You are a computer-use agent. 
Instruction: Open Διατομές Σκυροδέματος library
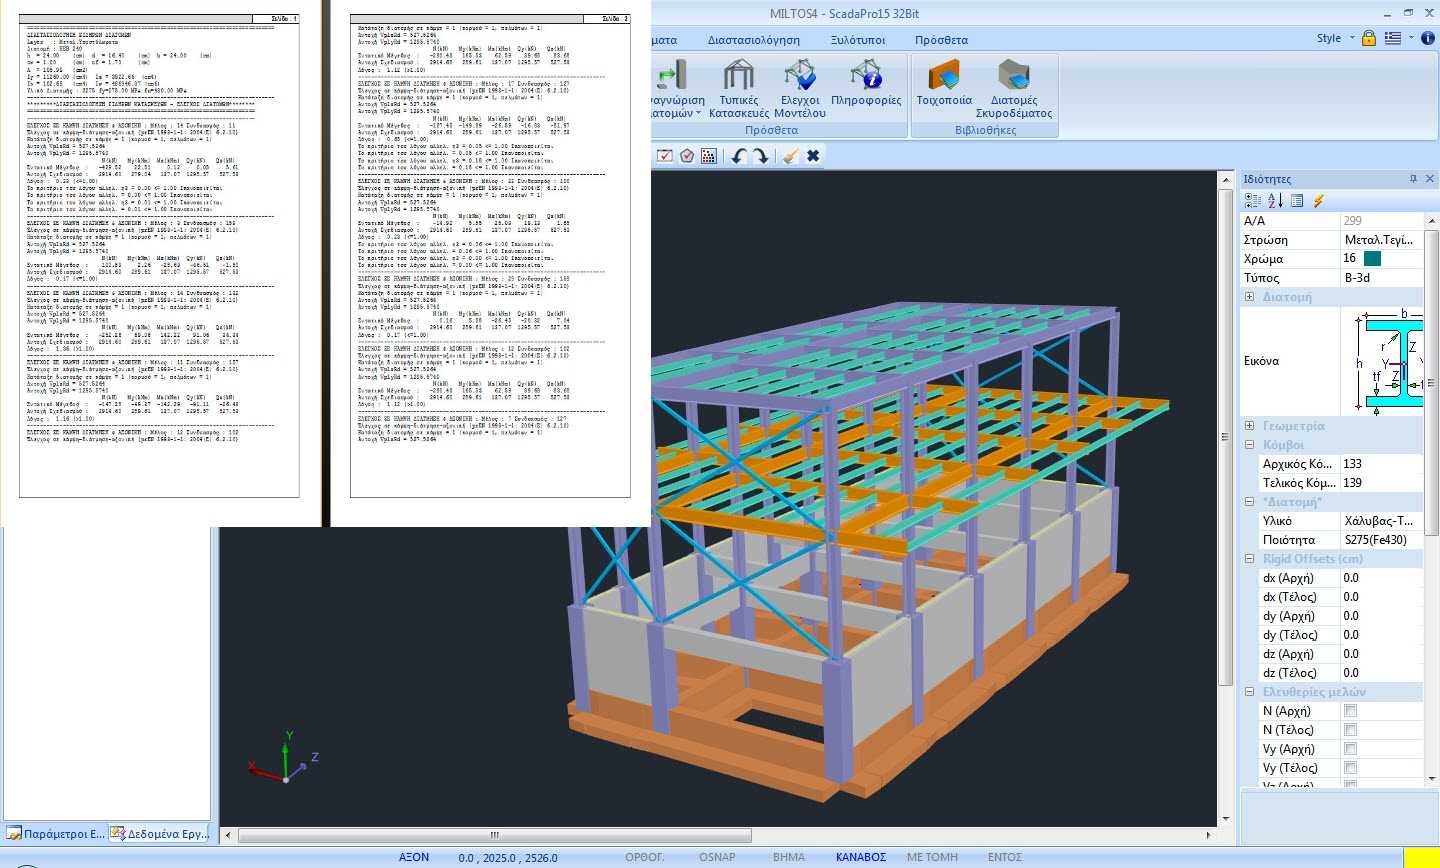1013,88
